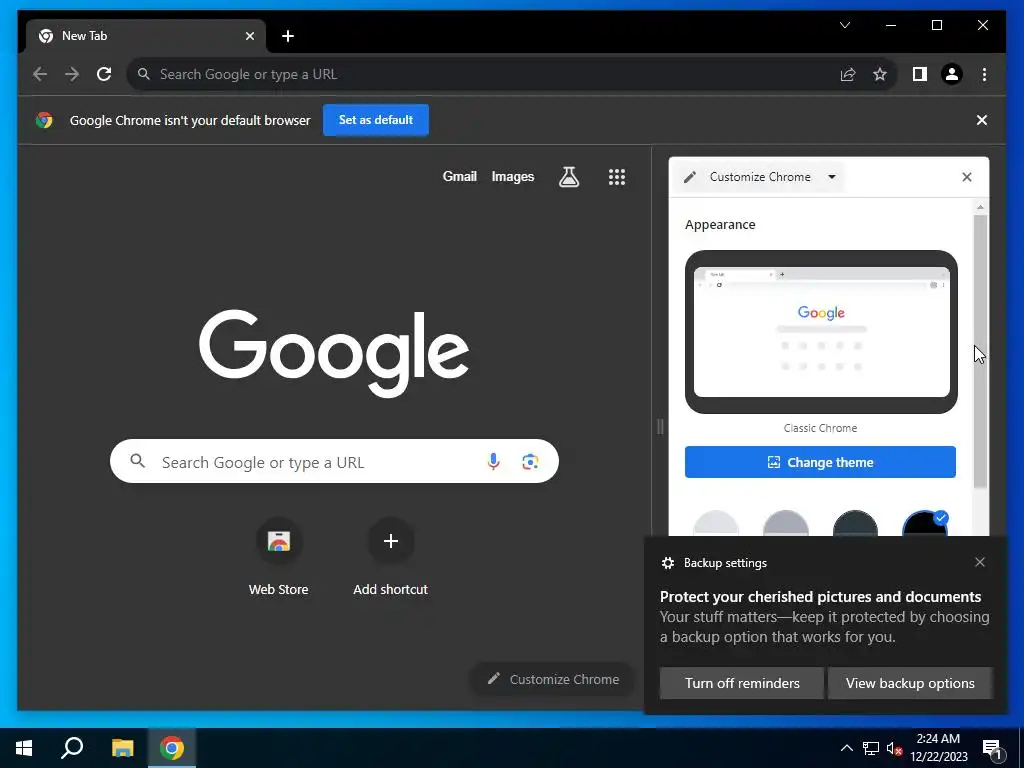This screenshot has height=768, width=1024.
Task: Open File Explorer from the taskbar
Action: click(x=122, y=748)
